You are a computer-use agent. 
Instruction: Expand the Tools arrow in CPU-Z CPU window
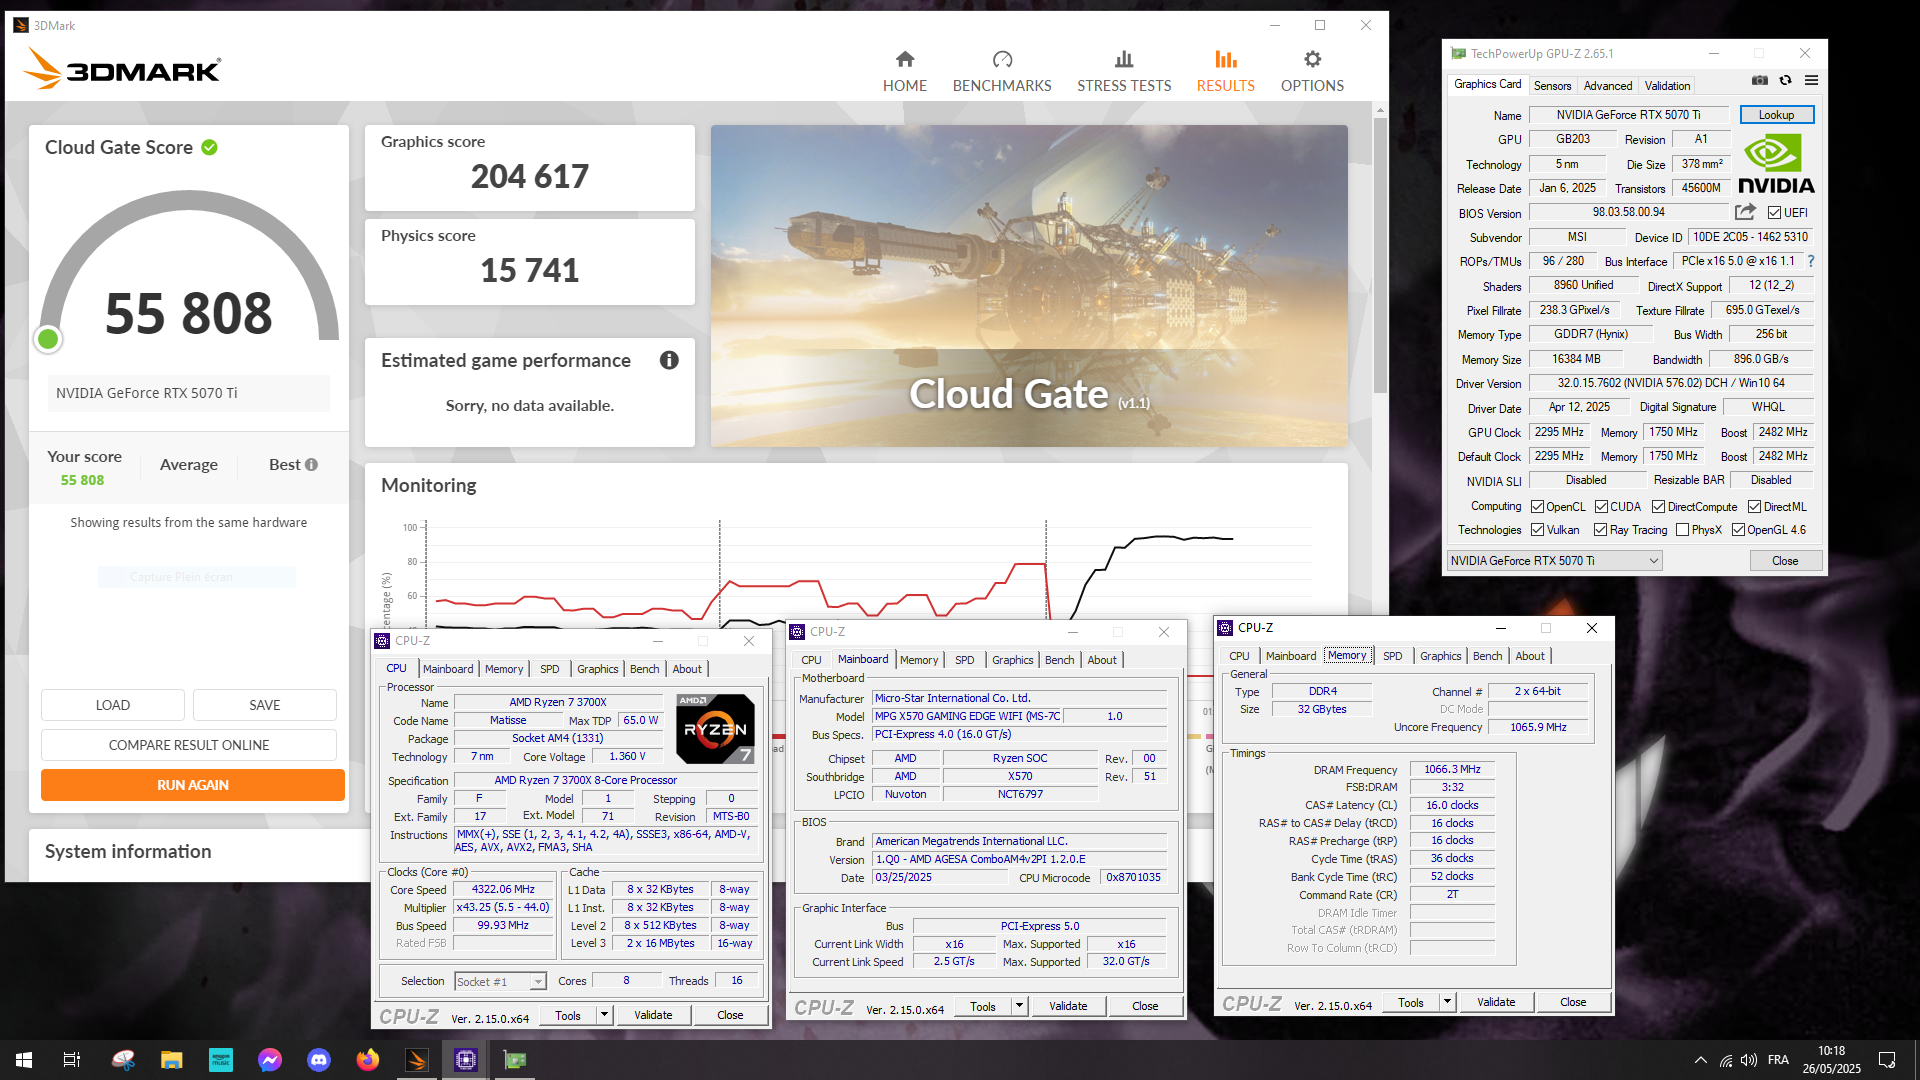tap(604, 1015)
